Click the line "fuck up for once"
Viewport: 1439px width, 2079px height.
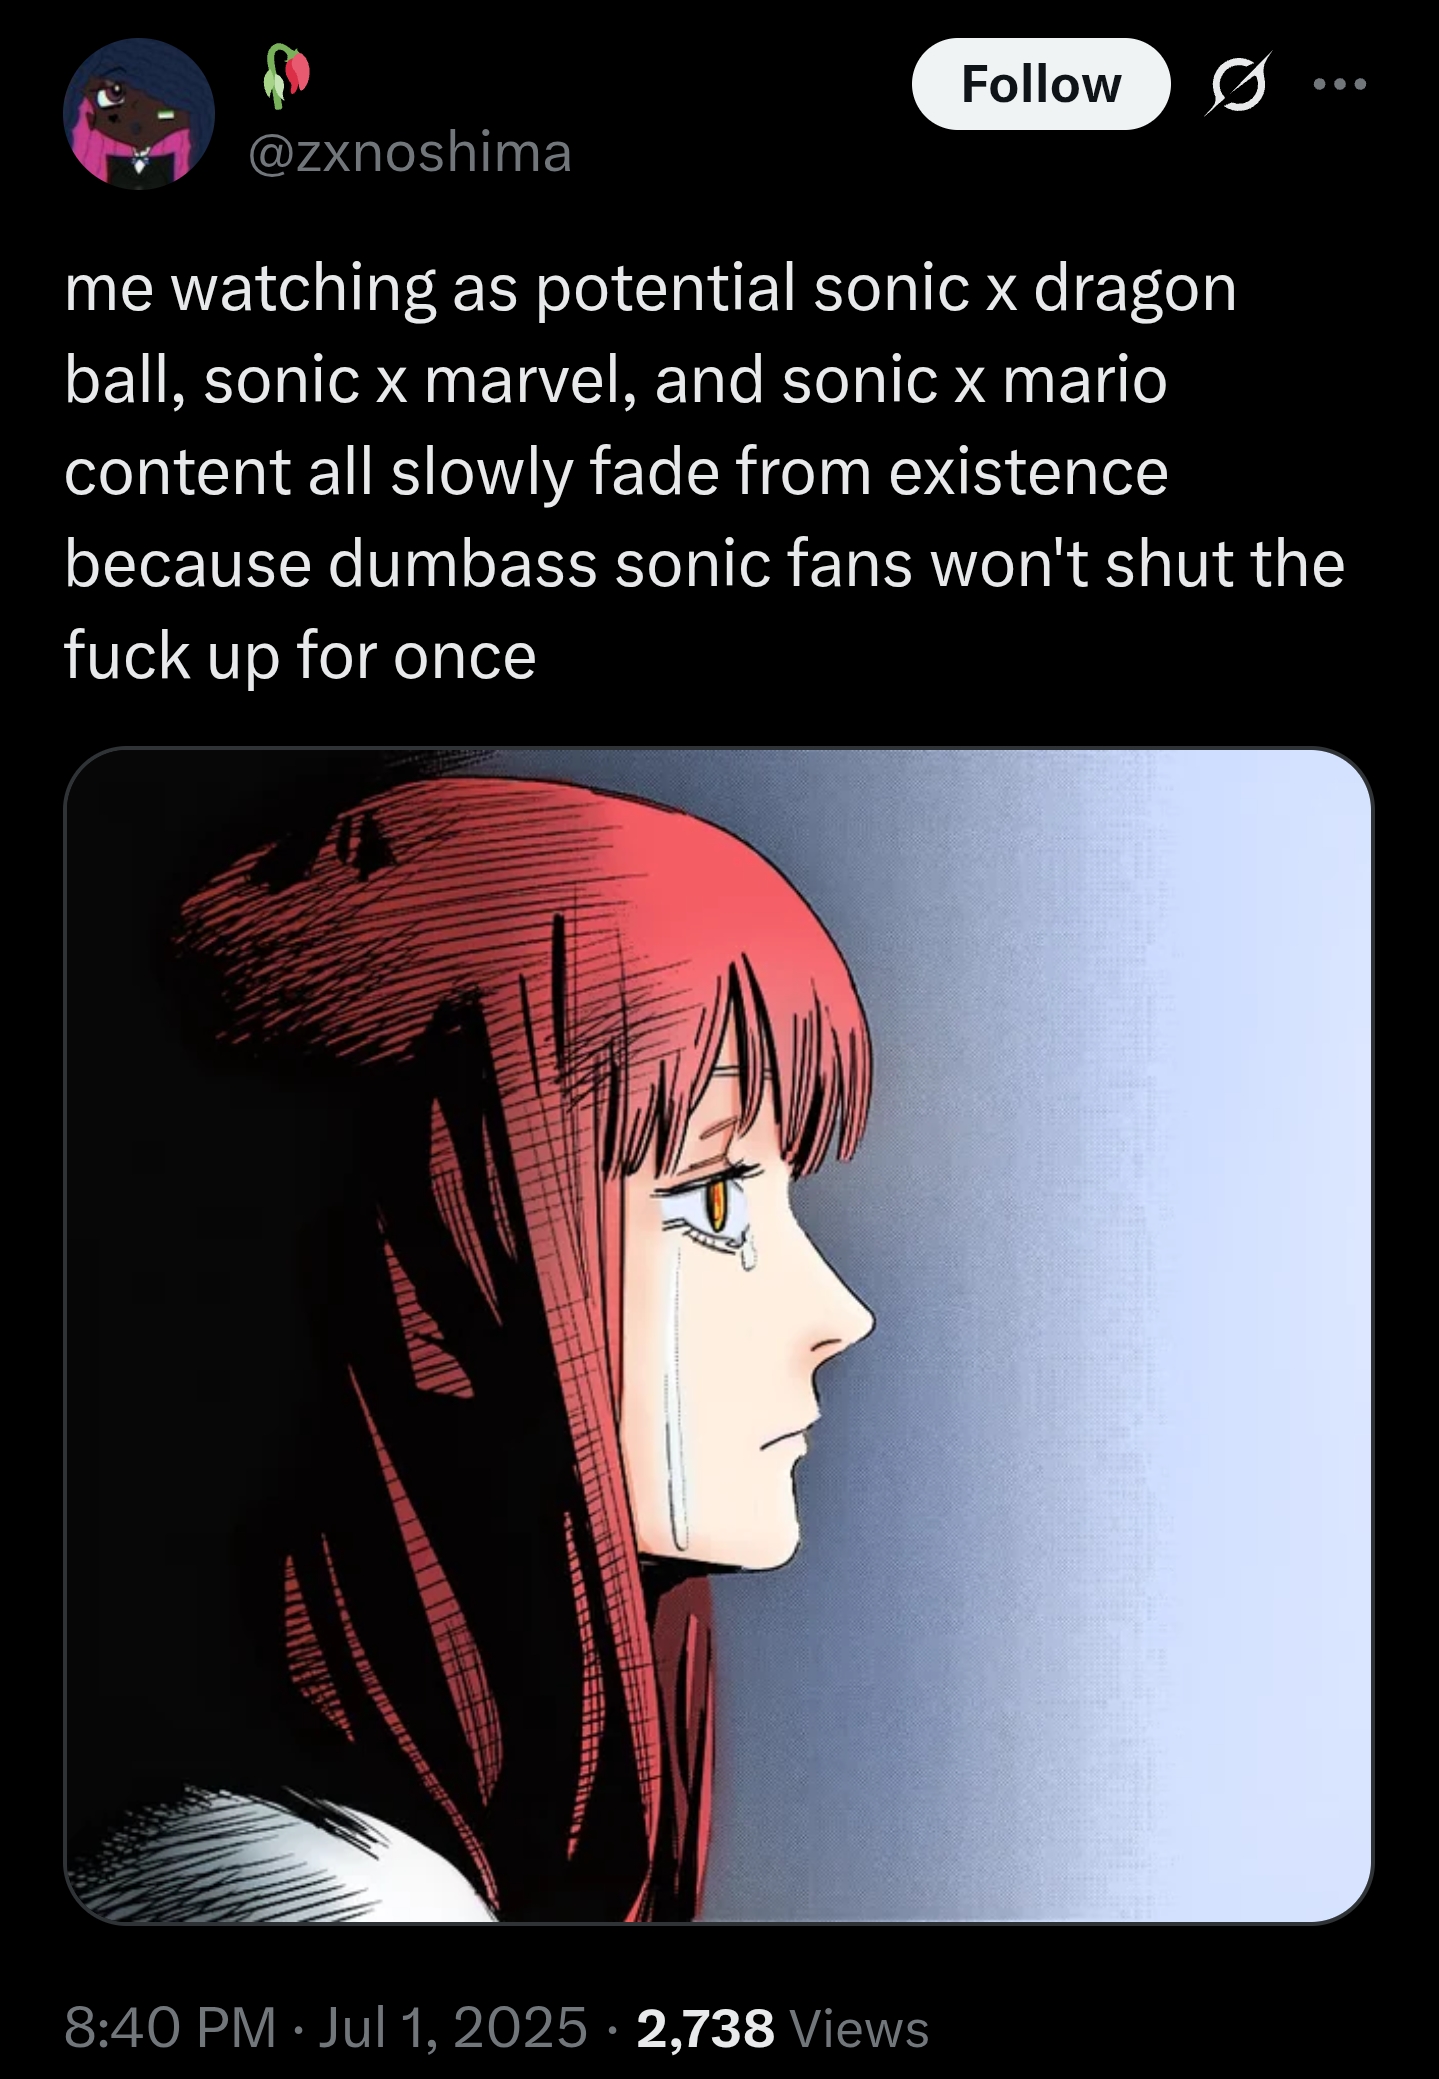[x=300, y=657]
